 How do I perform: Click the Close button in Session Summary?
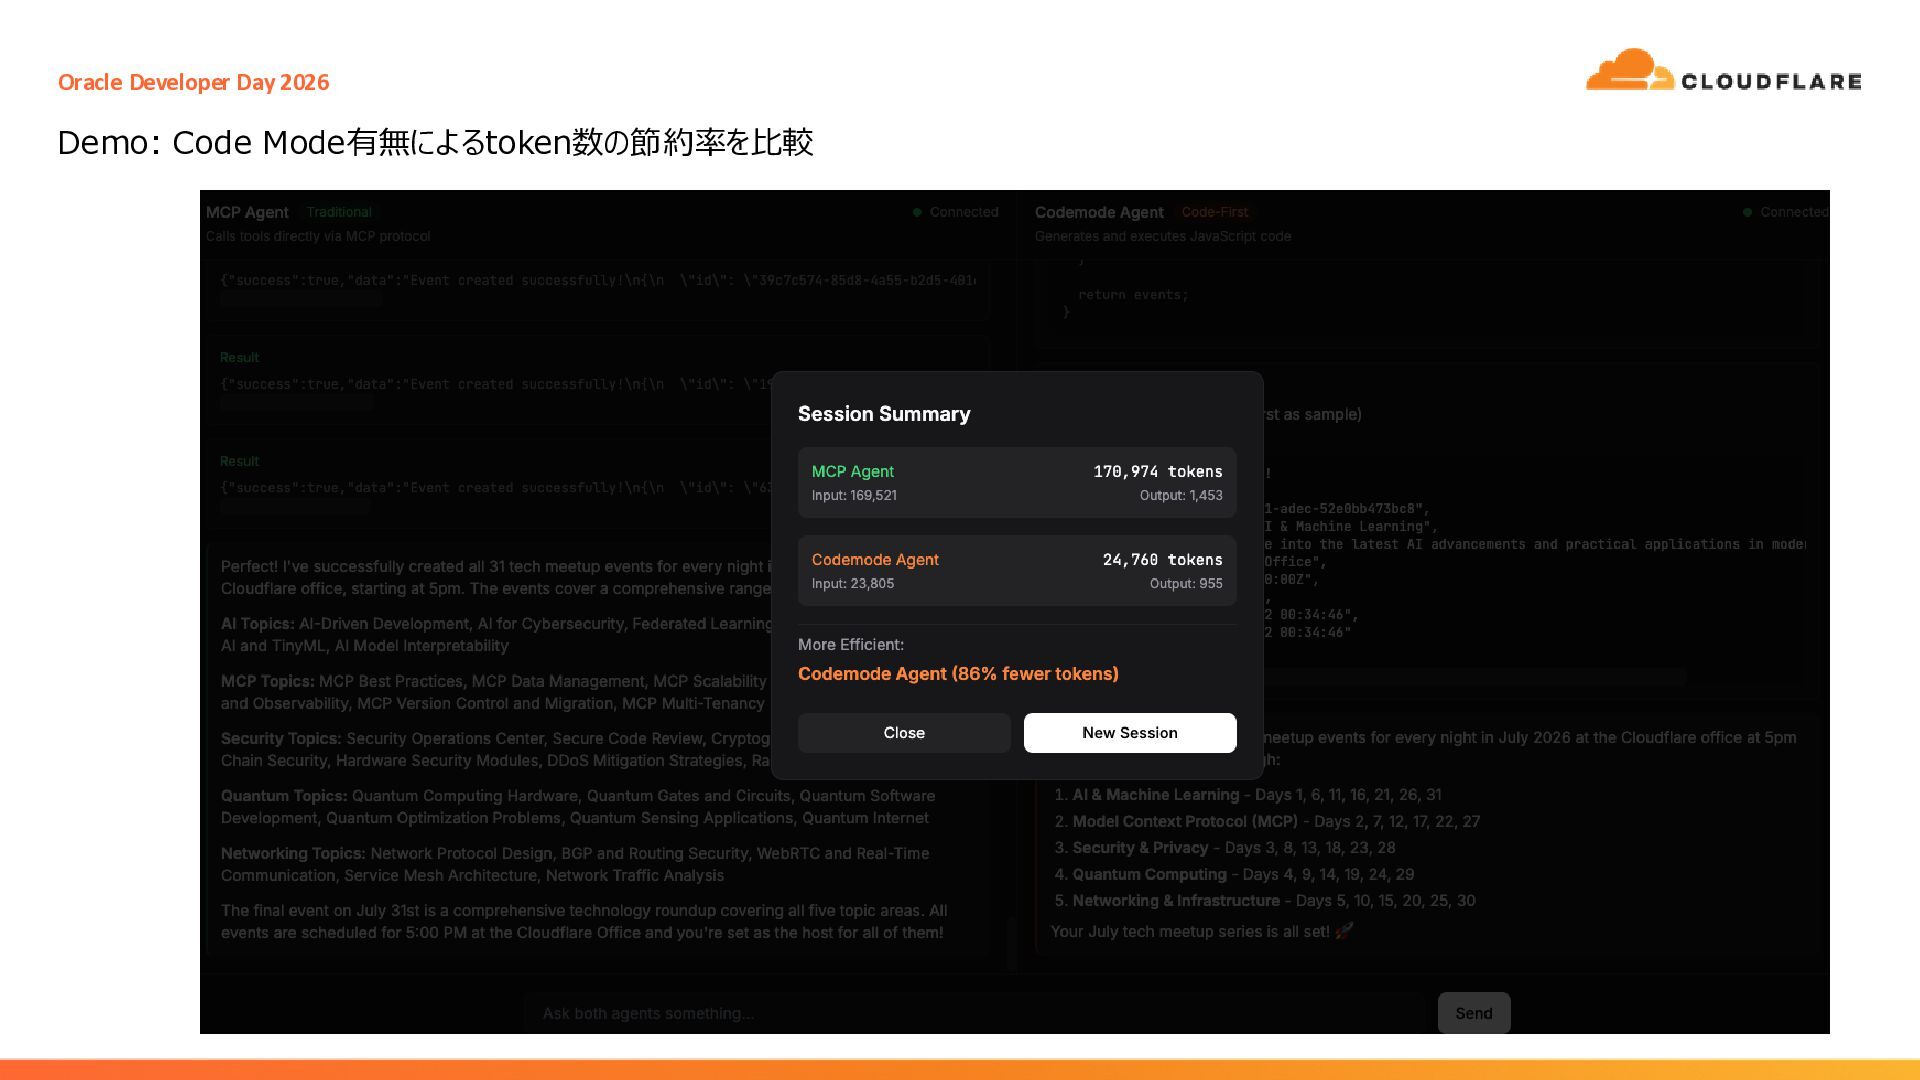(x=904, y=733)
